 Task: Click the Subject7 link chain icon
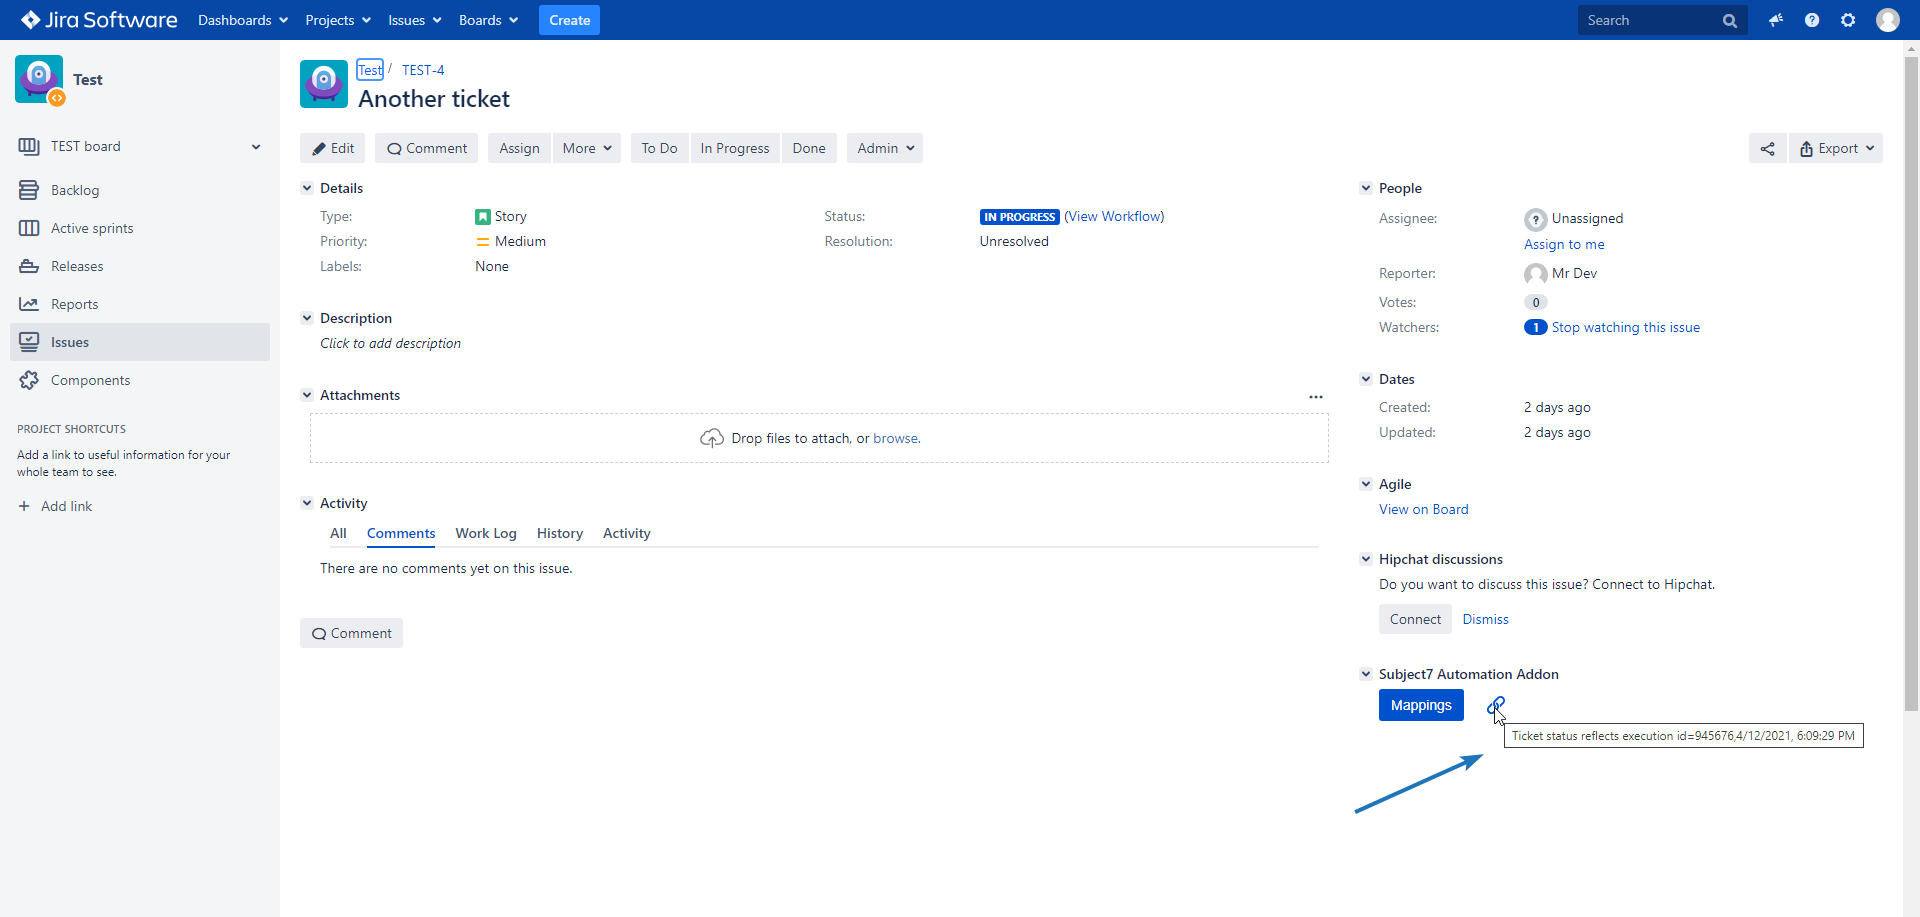point(1495,706)
